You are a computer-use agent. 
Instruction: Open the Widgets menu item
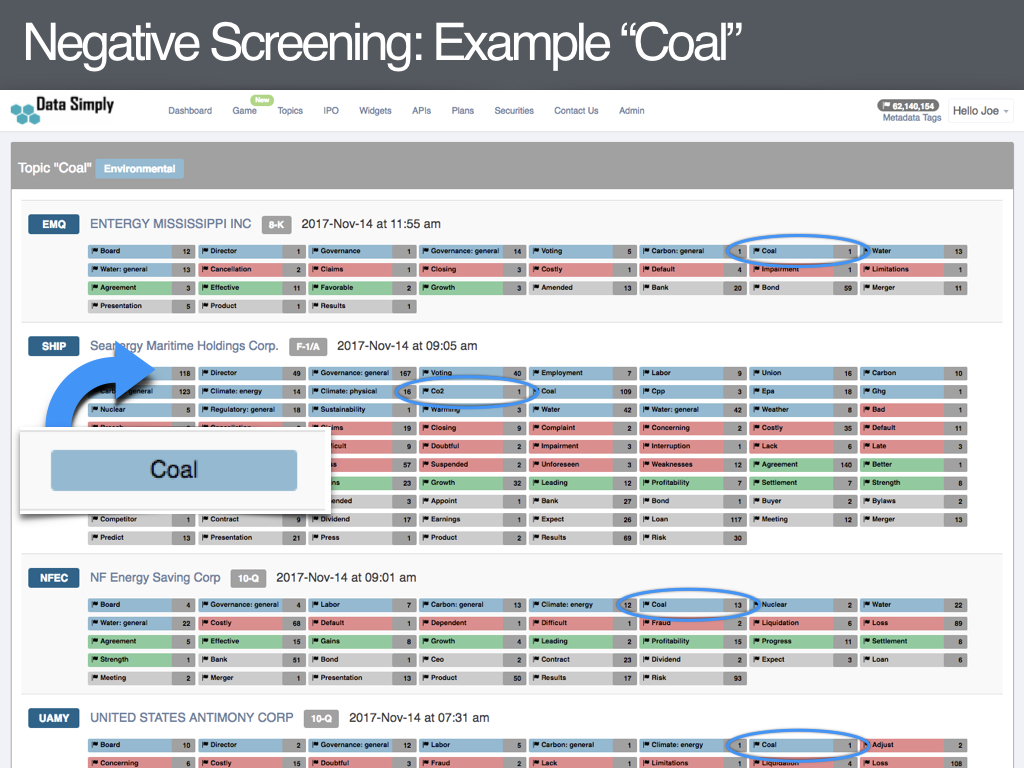click(x=376, y=110)
